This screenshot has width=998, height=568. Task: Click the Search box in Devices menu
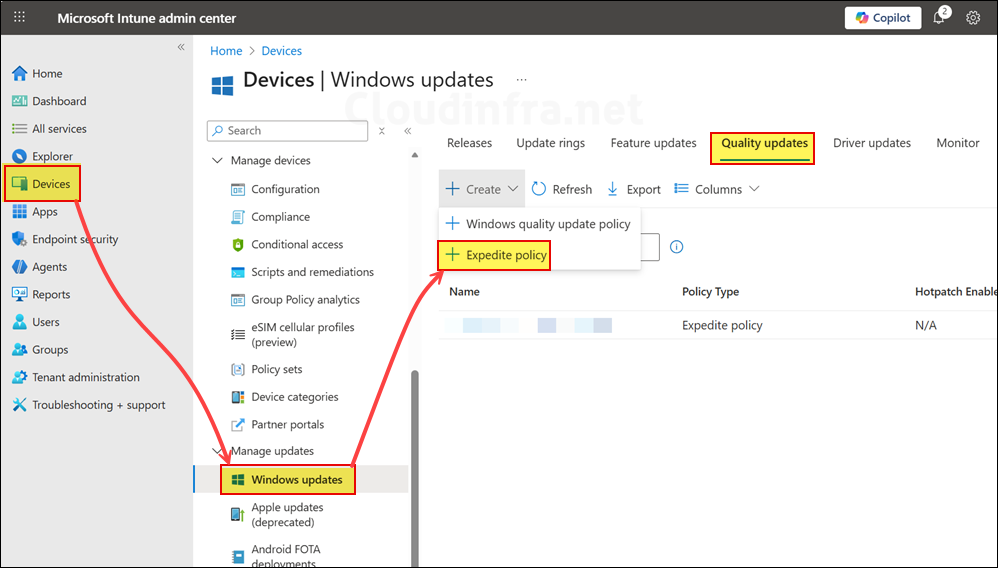[x=287, y=131]
